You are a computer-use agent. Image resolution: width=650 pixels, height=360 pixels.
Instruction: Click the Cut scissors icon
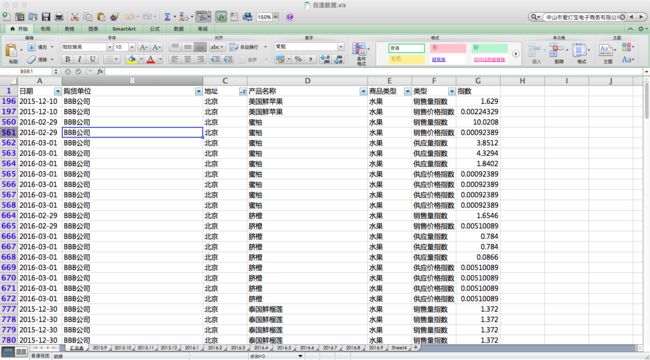coord(75,17)
